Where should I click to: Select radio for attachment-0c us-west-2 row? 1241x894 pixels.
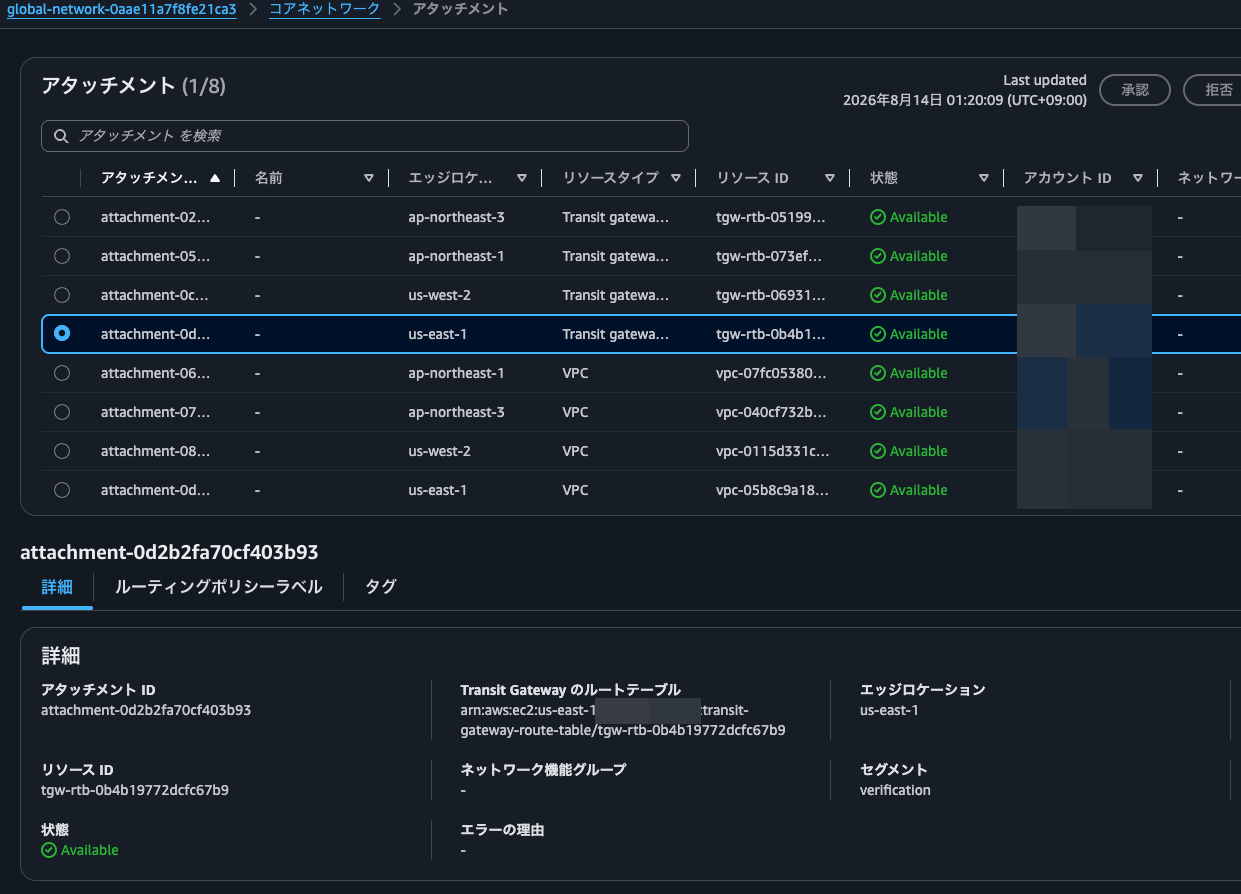click(x=62, y=295)
